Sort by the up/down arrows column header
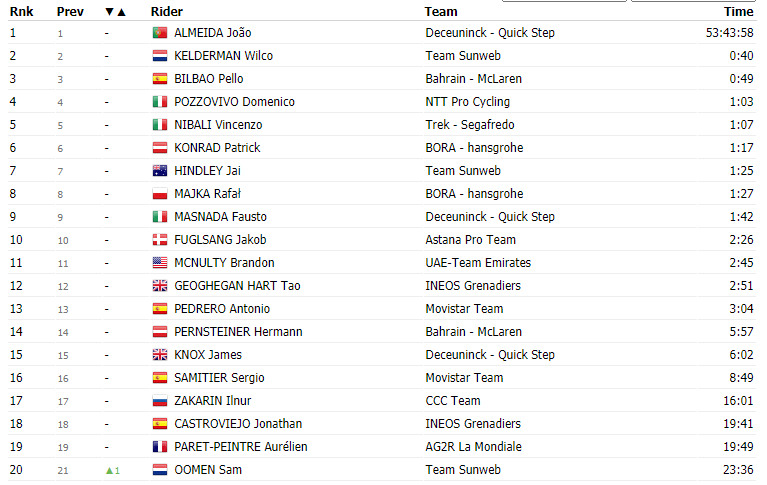Viewport: 767px width, 485px height. (116, 12)
